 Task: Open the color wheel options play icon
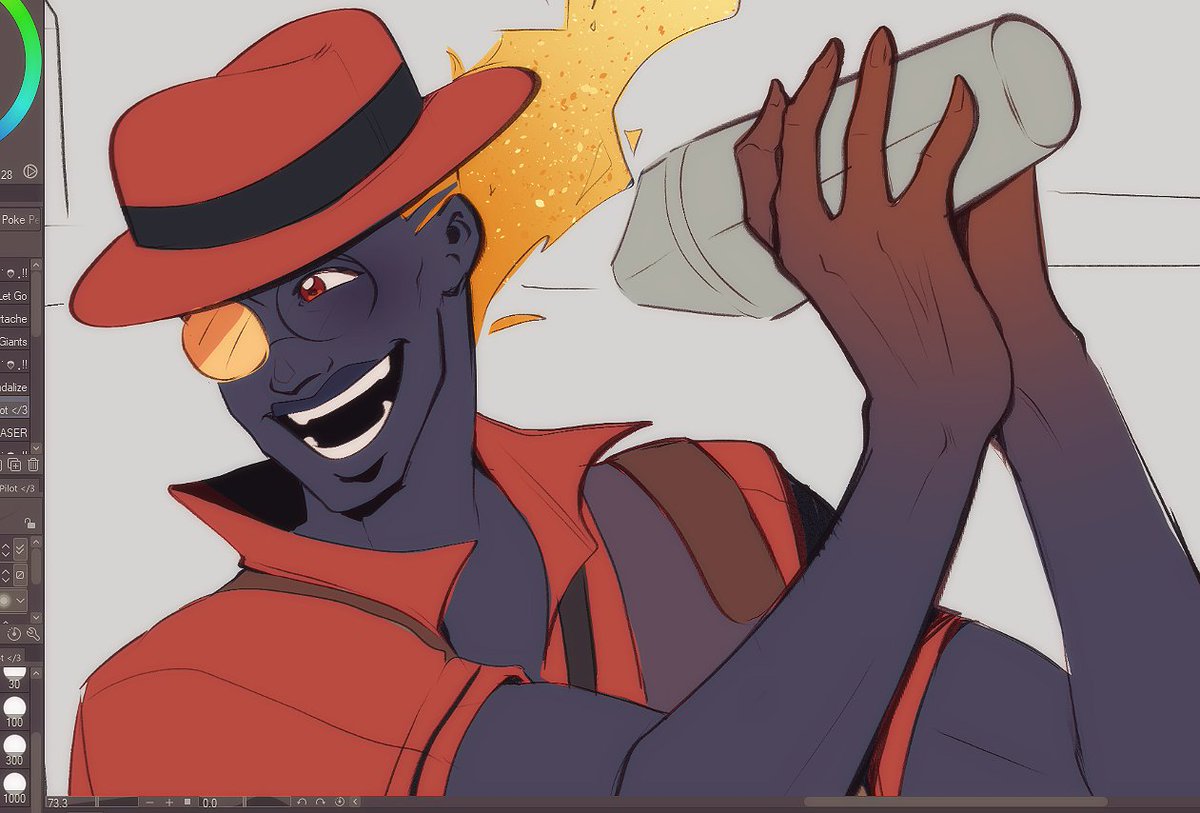pos(30,171)
